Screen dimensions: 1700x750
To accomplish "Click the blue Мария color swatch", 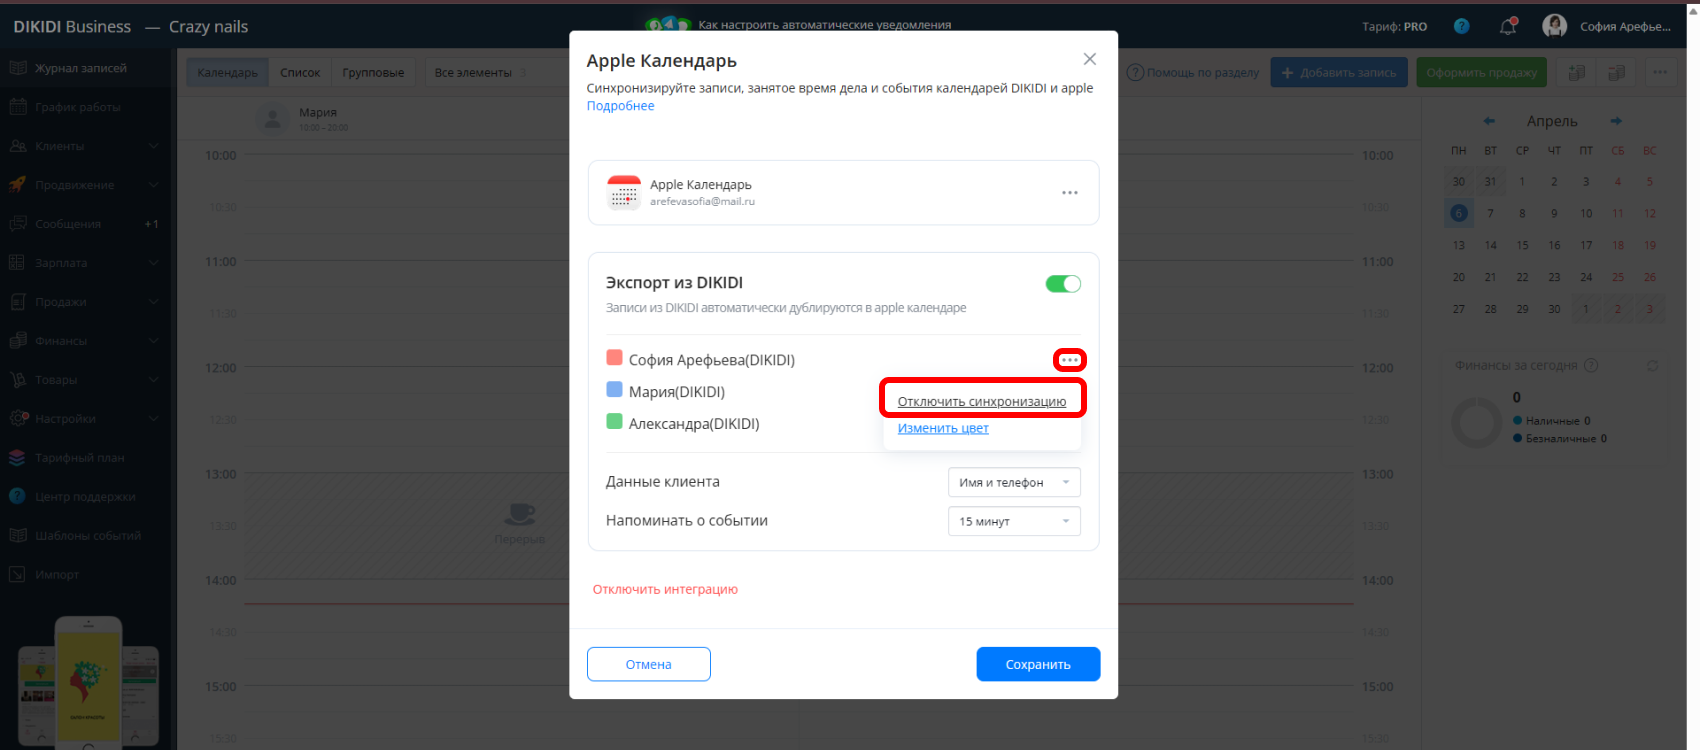I will (615, 390).
